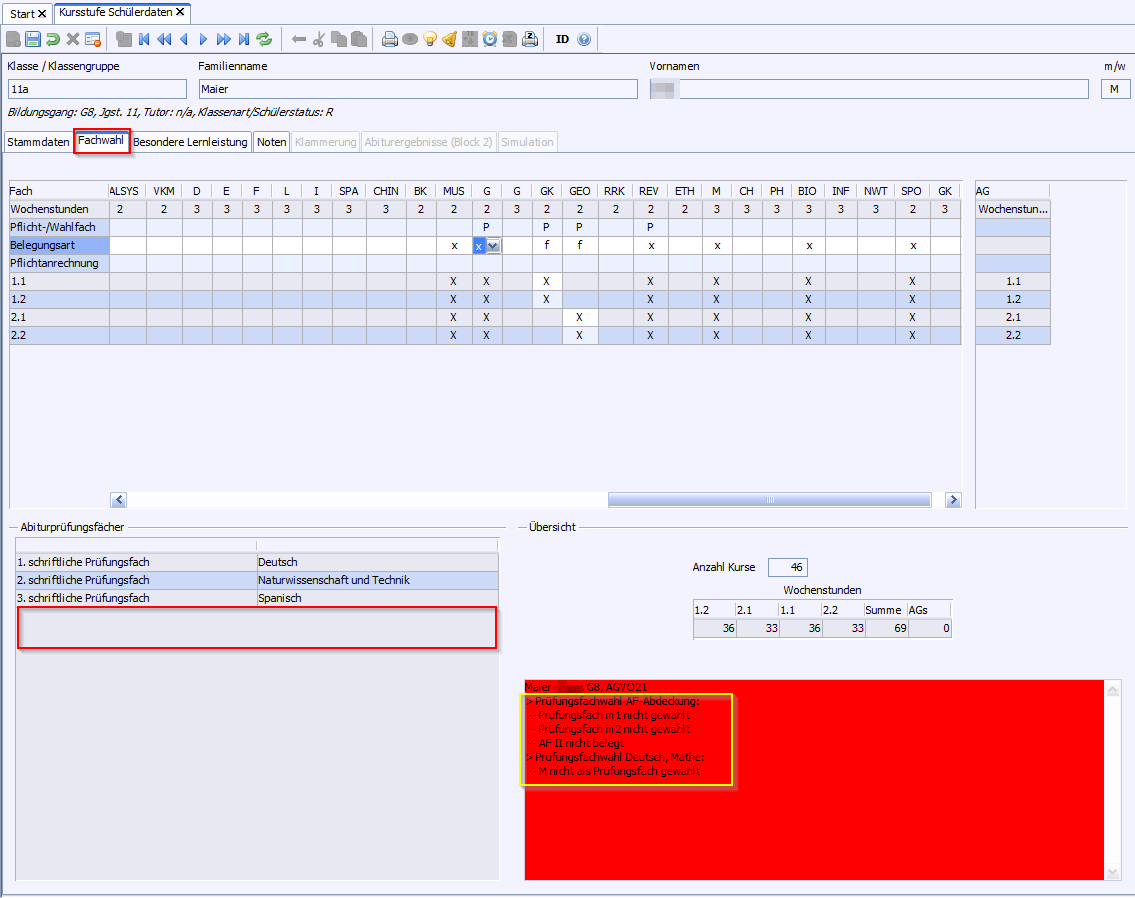
Task: Click the light bulb icon
Action: [x=430, y=39]
